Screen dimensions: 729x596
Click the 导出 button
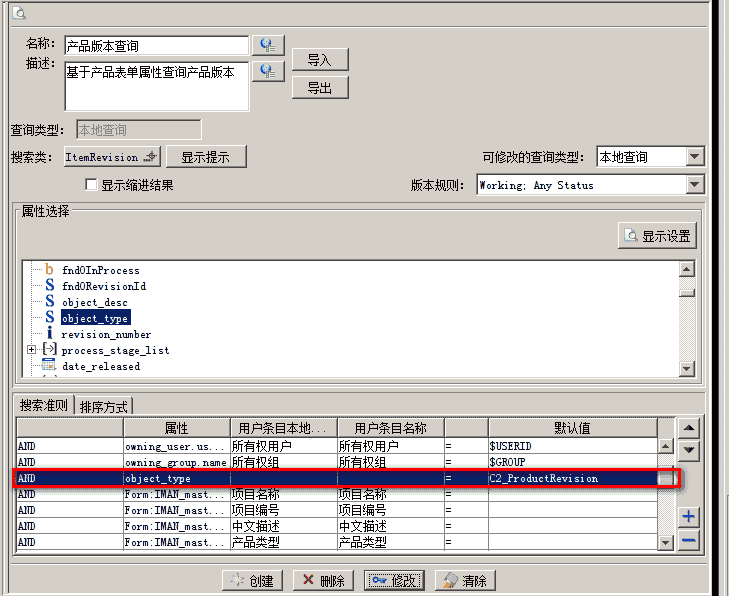pos(320,87)
